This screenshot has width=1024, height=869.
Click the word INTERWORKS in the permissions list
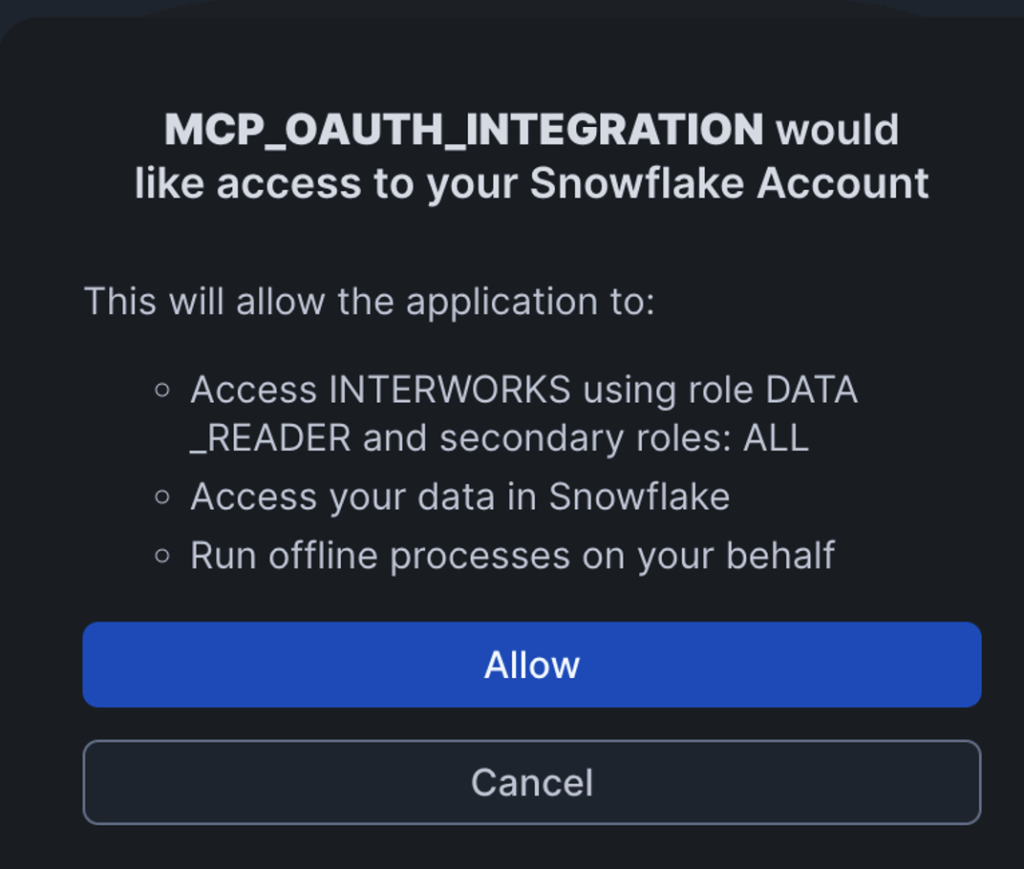tap(450, 390)
